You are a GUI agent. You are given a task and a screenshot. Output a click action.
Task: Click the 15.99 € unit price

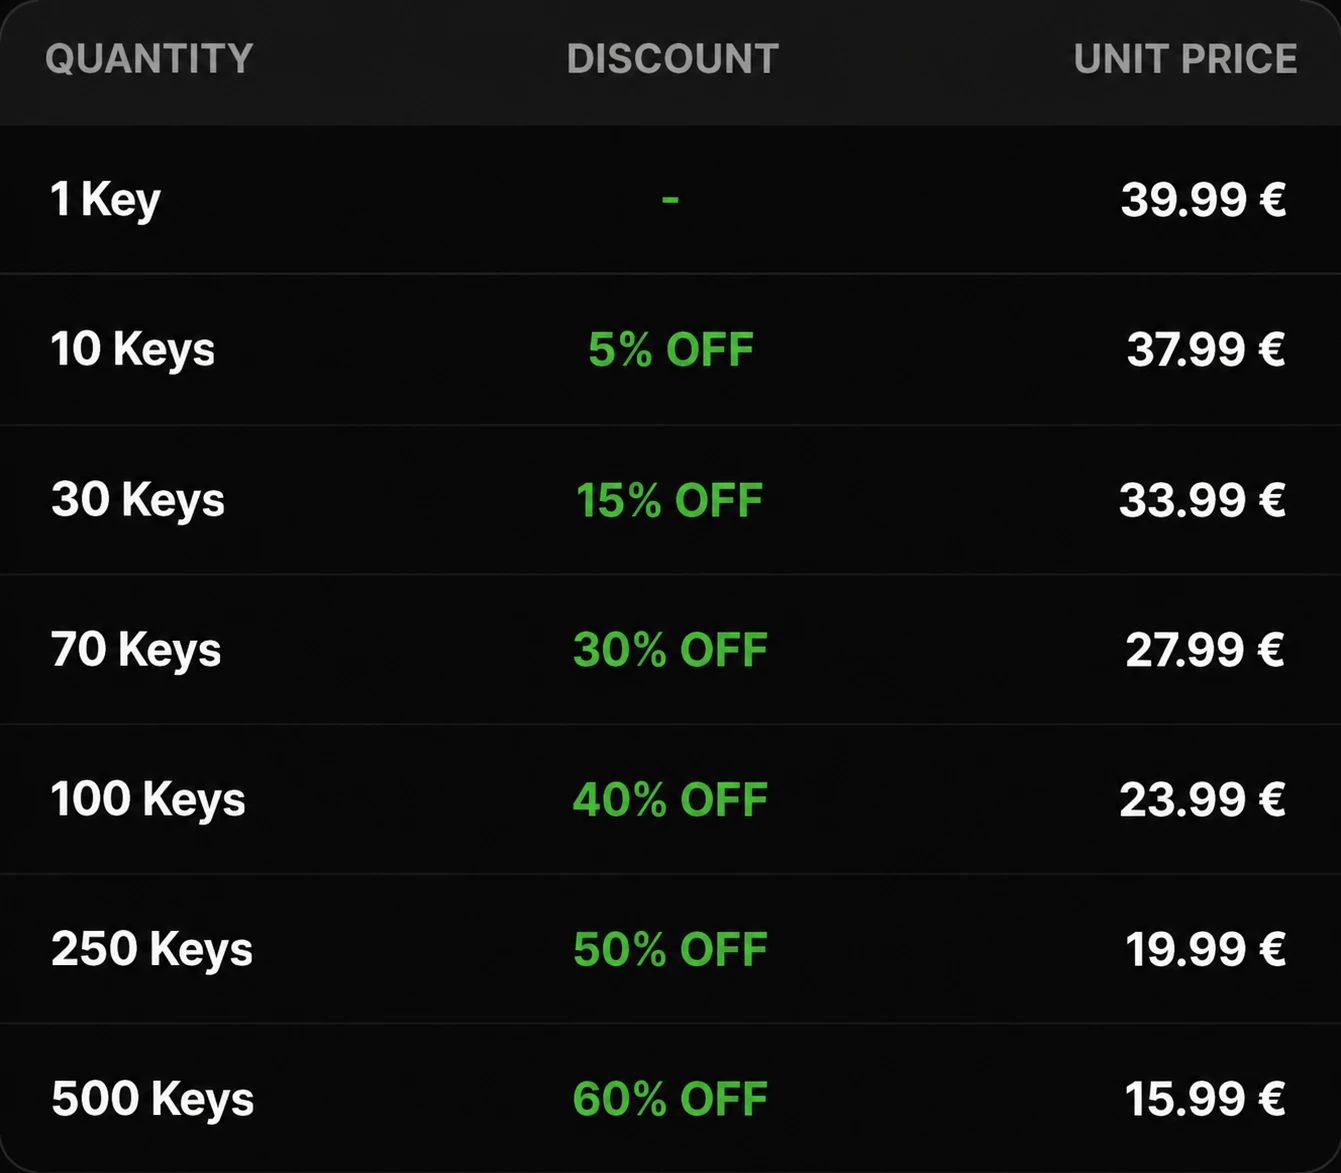pos(1205,1100)
